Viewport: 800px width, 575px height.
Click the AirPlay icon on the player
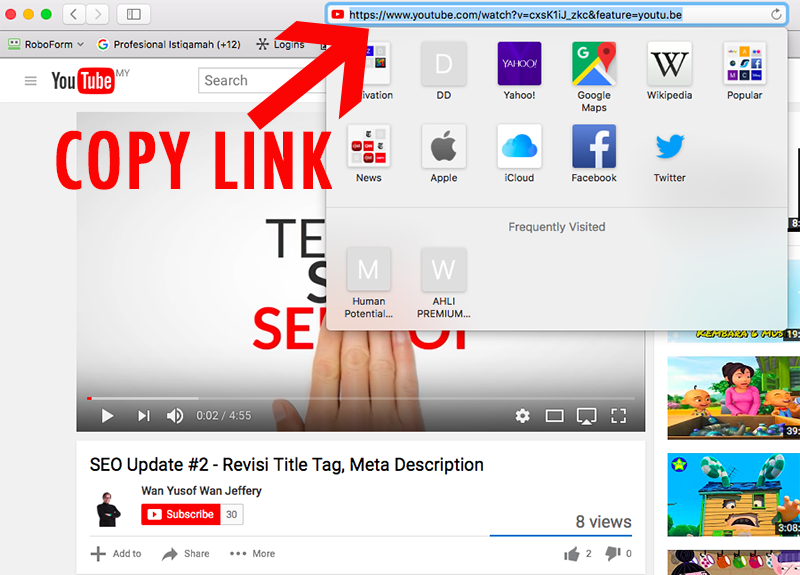(x=587, y=416)
